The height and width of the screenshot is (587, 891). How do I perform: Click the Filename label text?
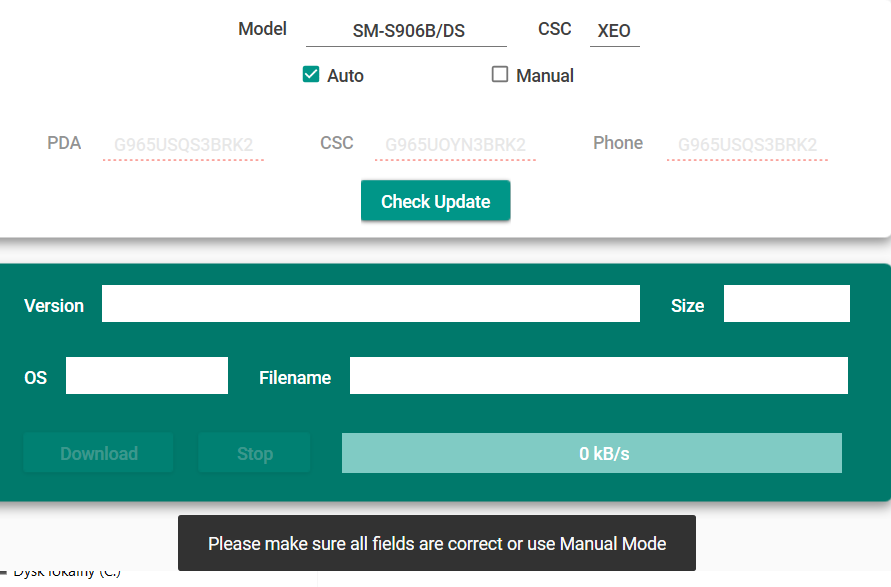(x=295, y=378)
